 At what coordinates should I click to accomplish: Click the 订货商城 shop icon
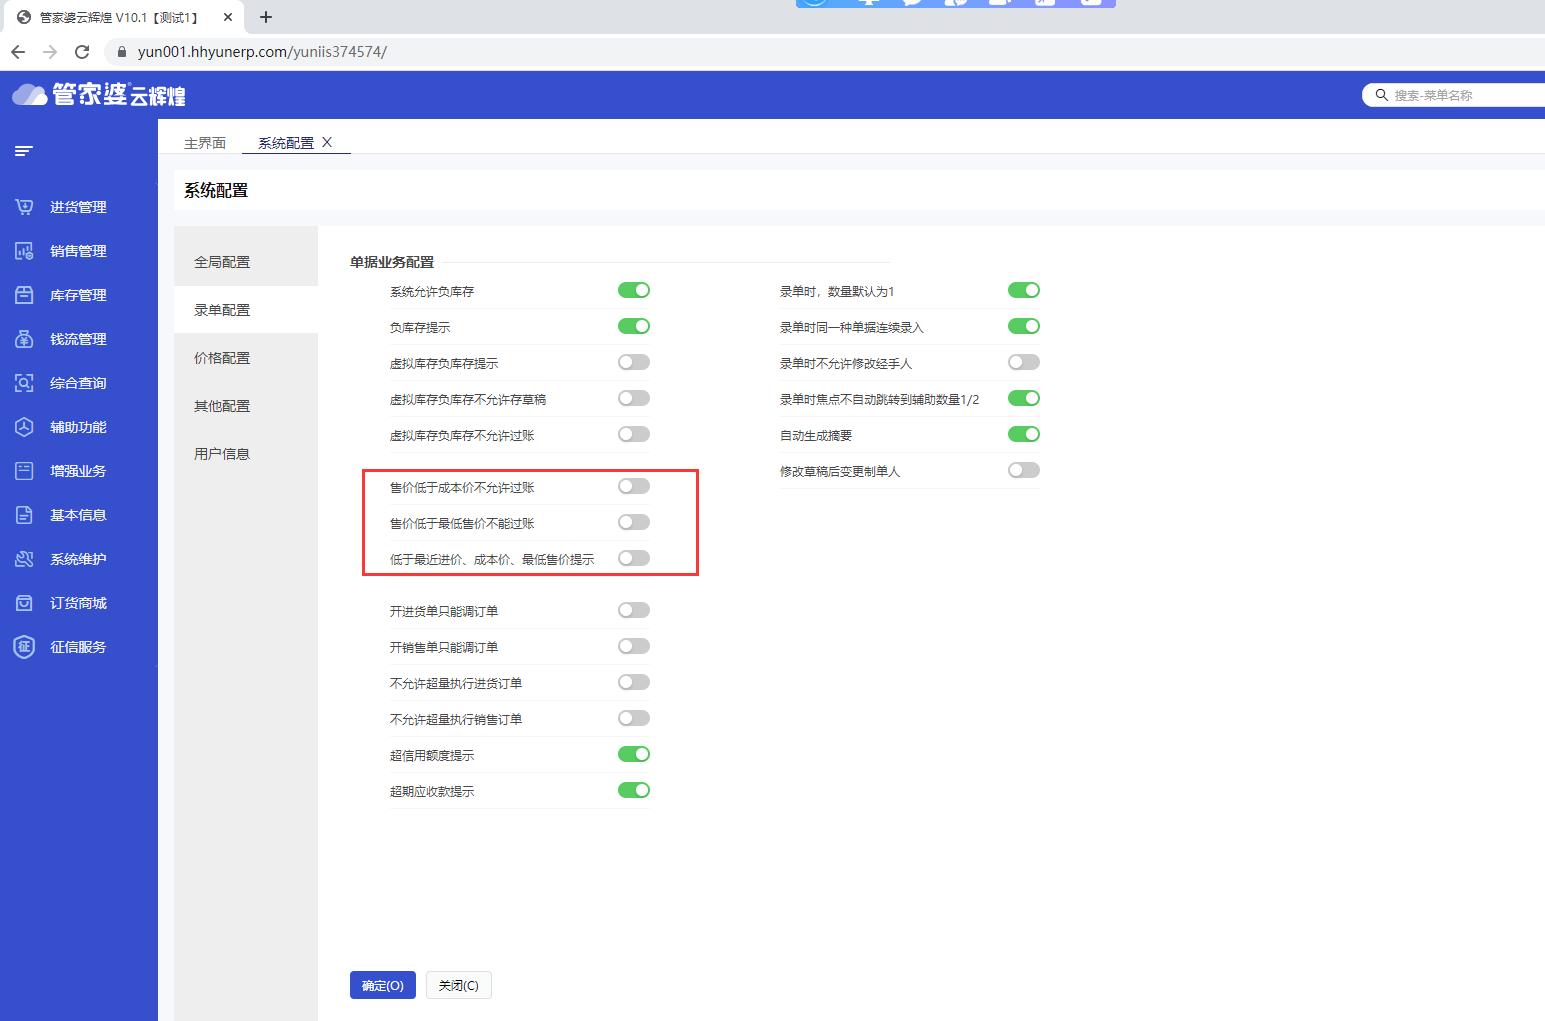(24, 603)
